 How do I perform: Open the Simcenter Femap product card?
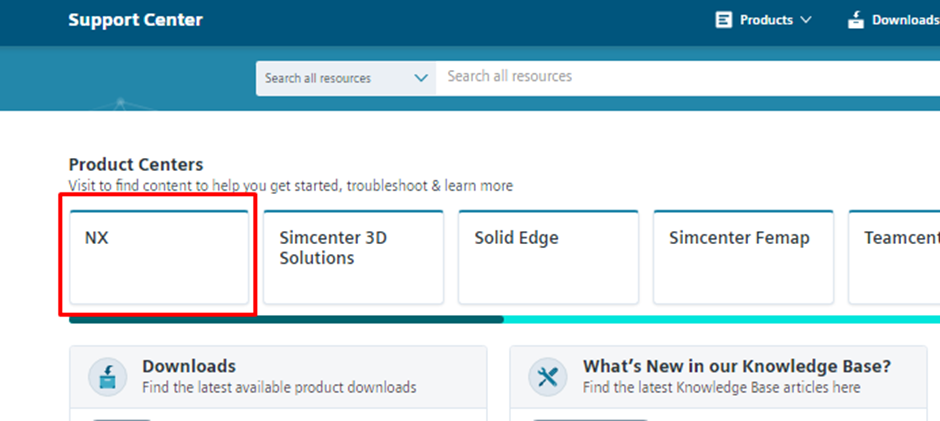(x=743, y=257)
